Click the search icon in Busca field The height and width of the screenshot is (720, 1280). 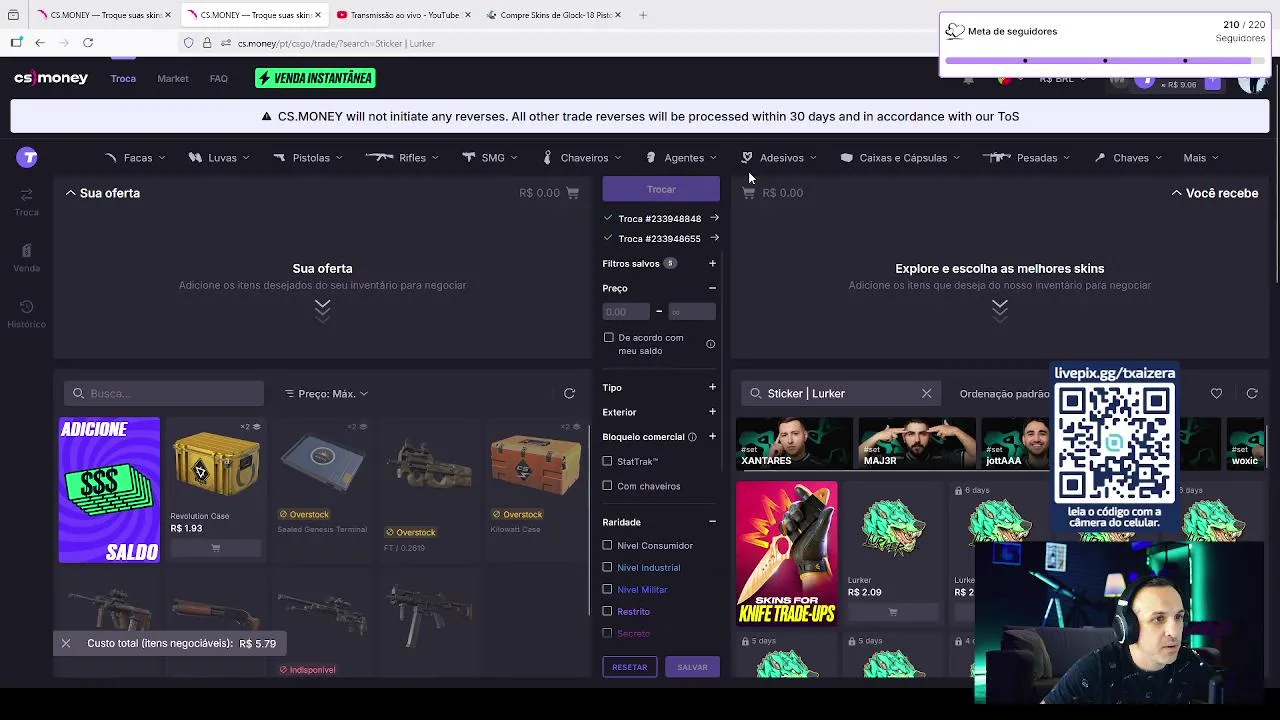[78, 394]
